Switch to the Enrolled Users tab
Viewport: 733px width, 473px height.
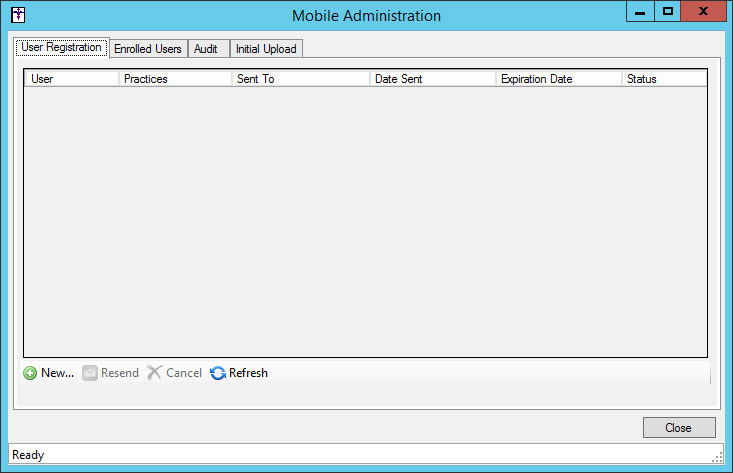(x=147, y=48)
